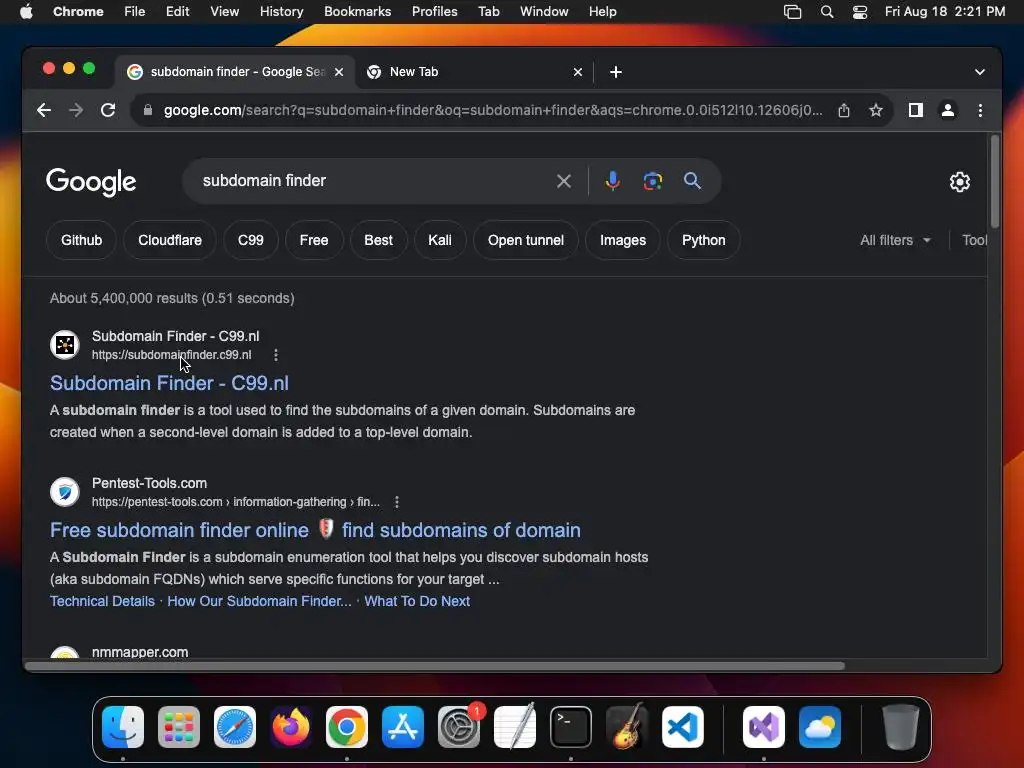Open more options for Pentest-Tools result
Viewport: 1024px width, 768px height.
coord(396,502)
